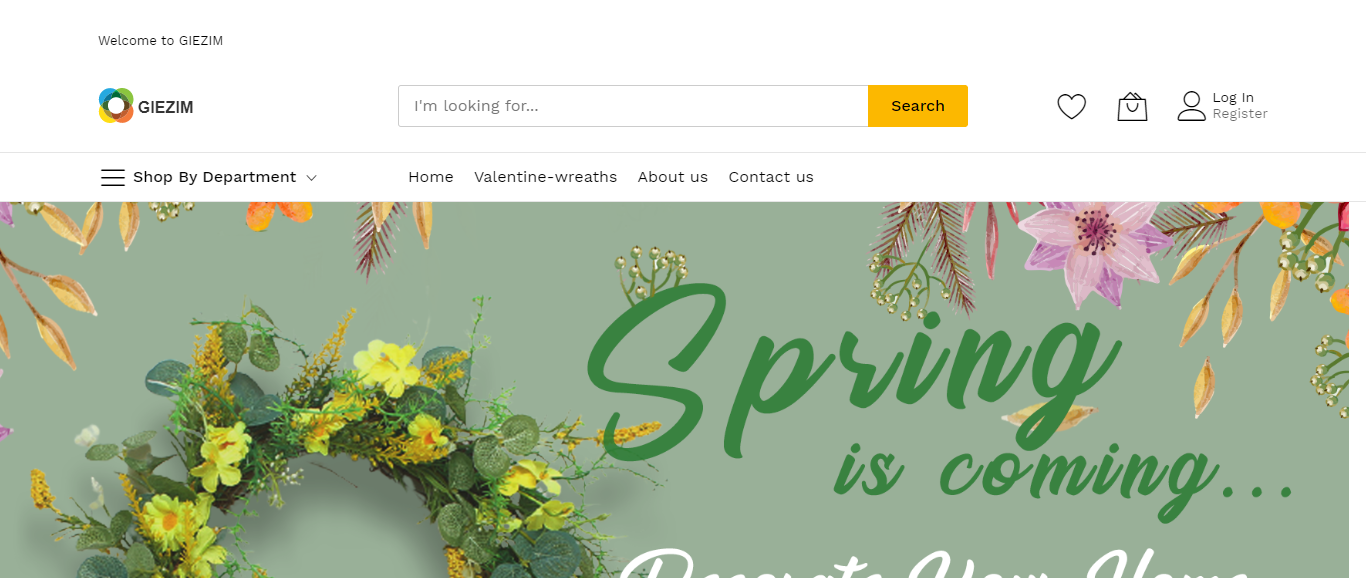
Task: Go to the Home menu item
Action: pyautogui.click(x=430, y=177)
